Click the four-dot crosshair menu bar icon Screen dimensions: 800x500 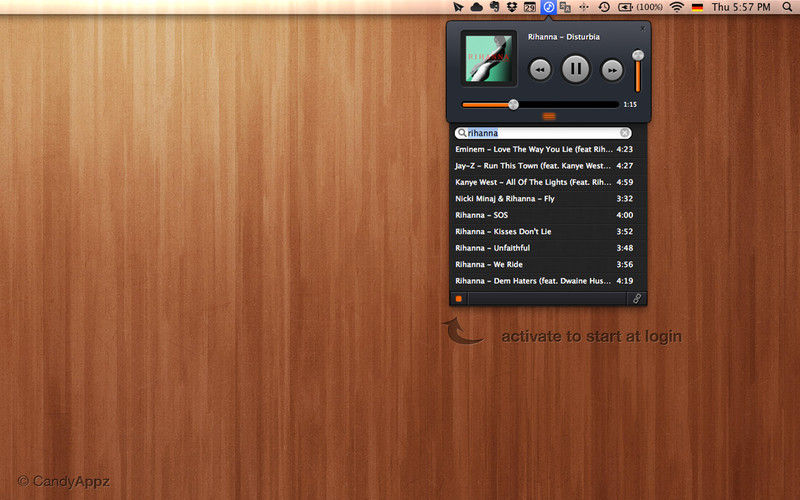pos(584,7)
